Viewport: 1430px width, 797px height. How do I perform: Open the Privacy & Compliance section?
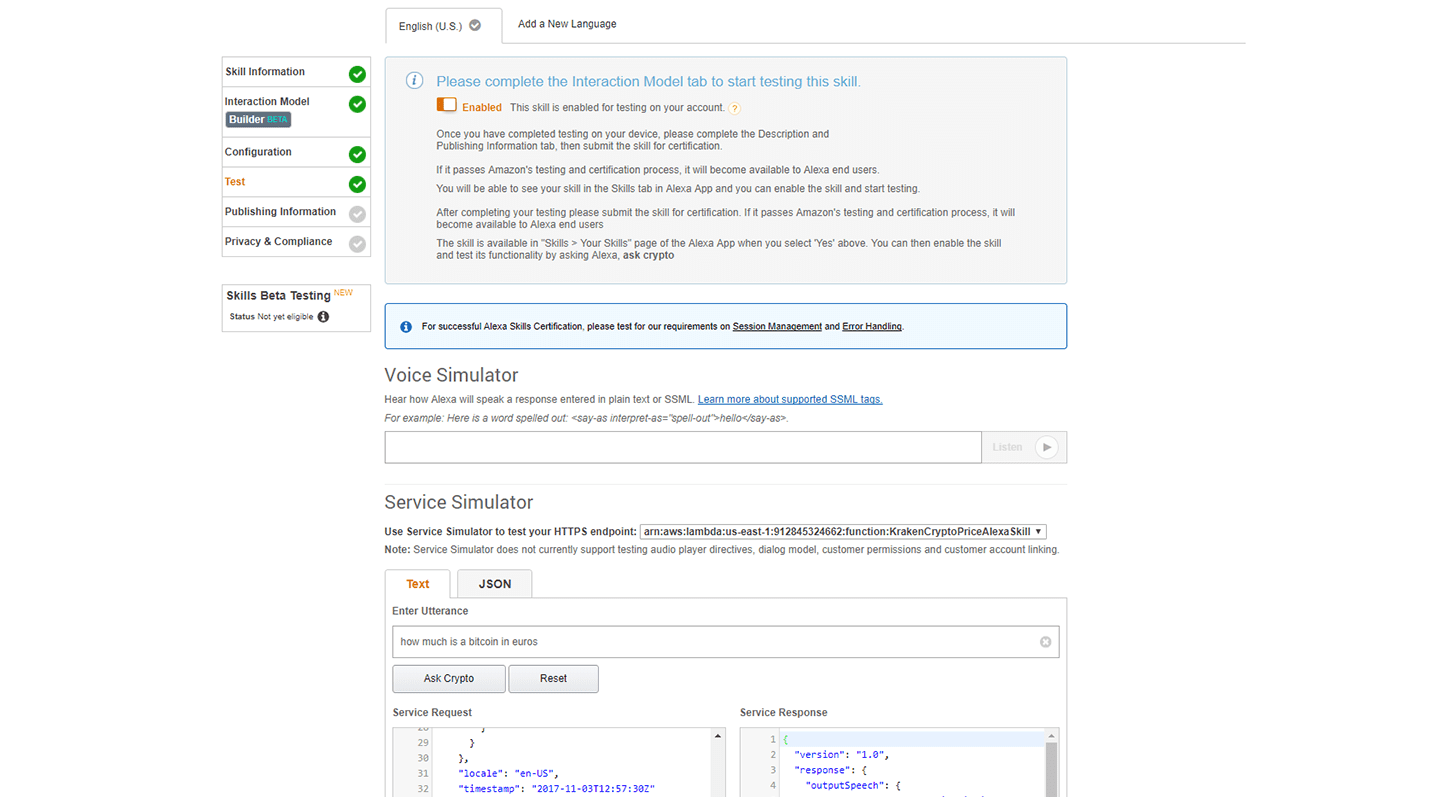coord(296,242)
